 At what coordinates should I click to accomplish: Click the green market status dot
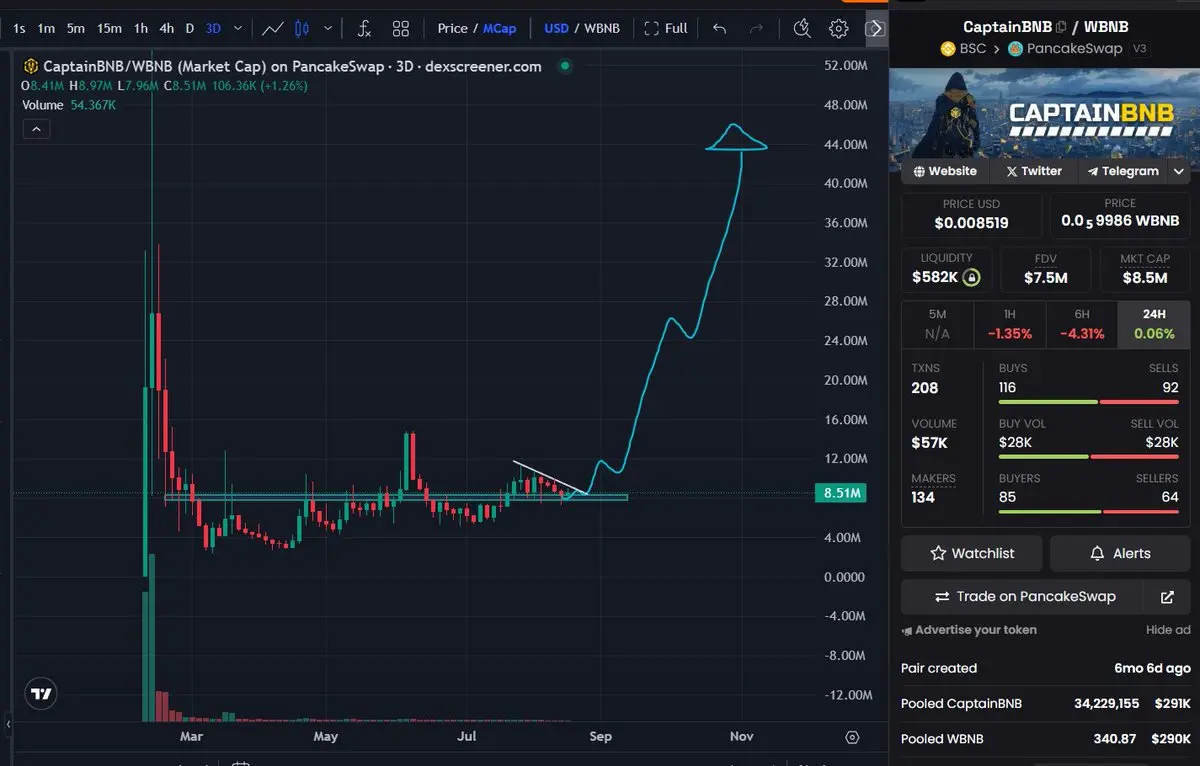click(565, 66)
